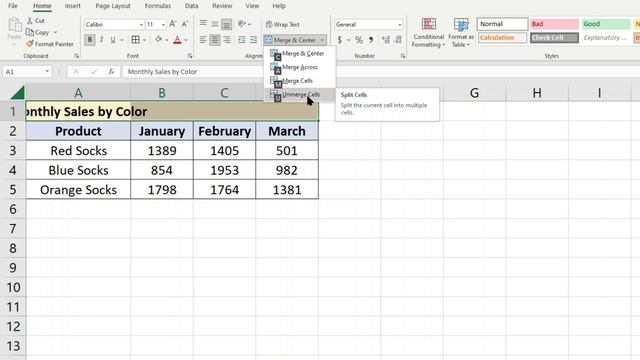Viewport: 640px width, 360px height.
Task: Choose Merge Across from the menu
Action: (x=300, y=67)
